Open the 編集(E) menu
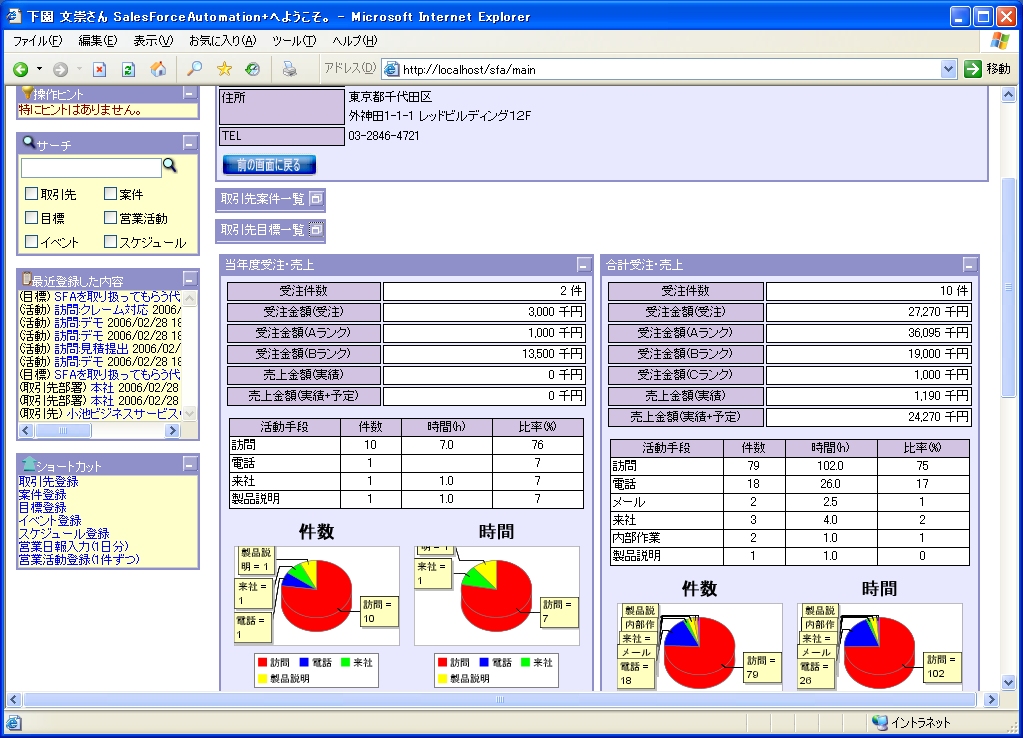 [x=98, y=40]
